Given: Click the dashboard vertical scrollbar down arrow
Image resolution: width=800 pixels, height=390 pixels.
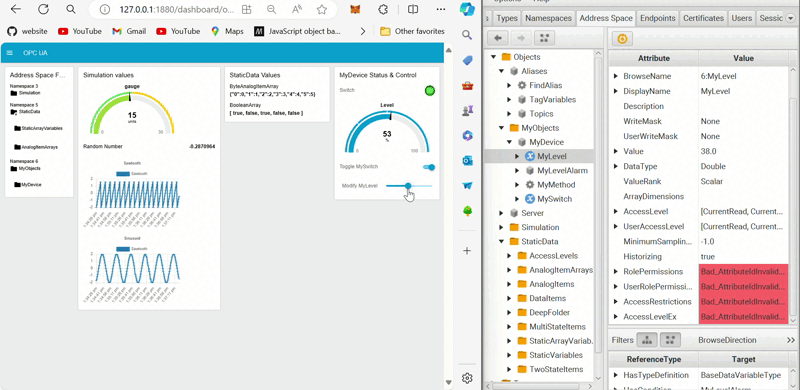Looking at the screenshot, I should [x=448, y=382].
